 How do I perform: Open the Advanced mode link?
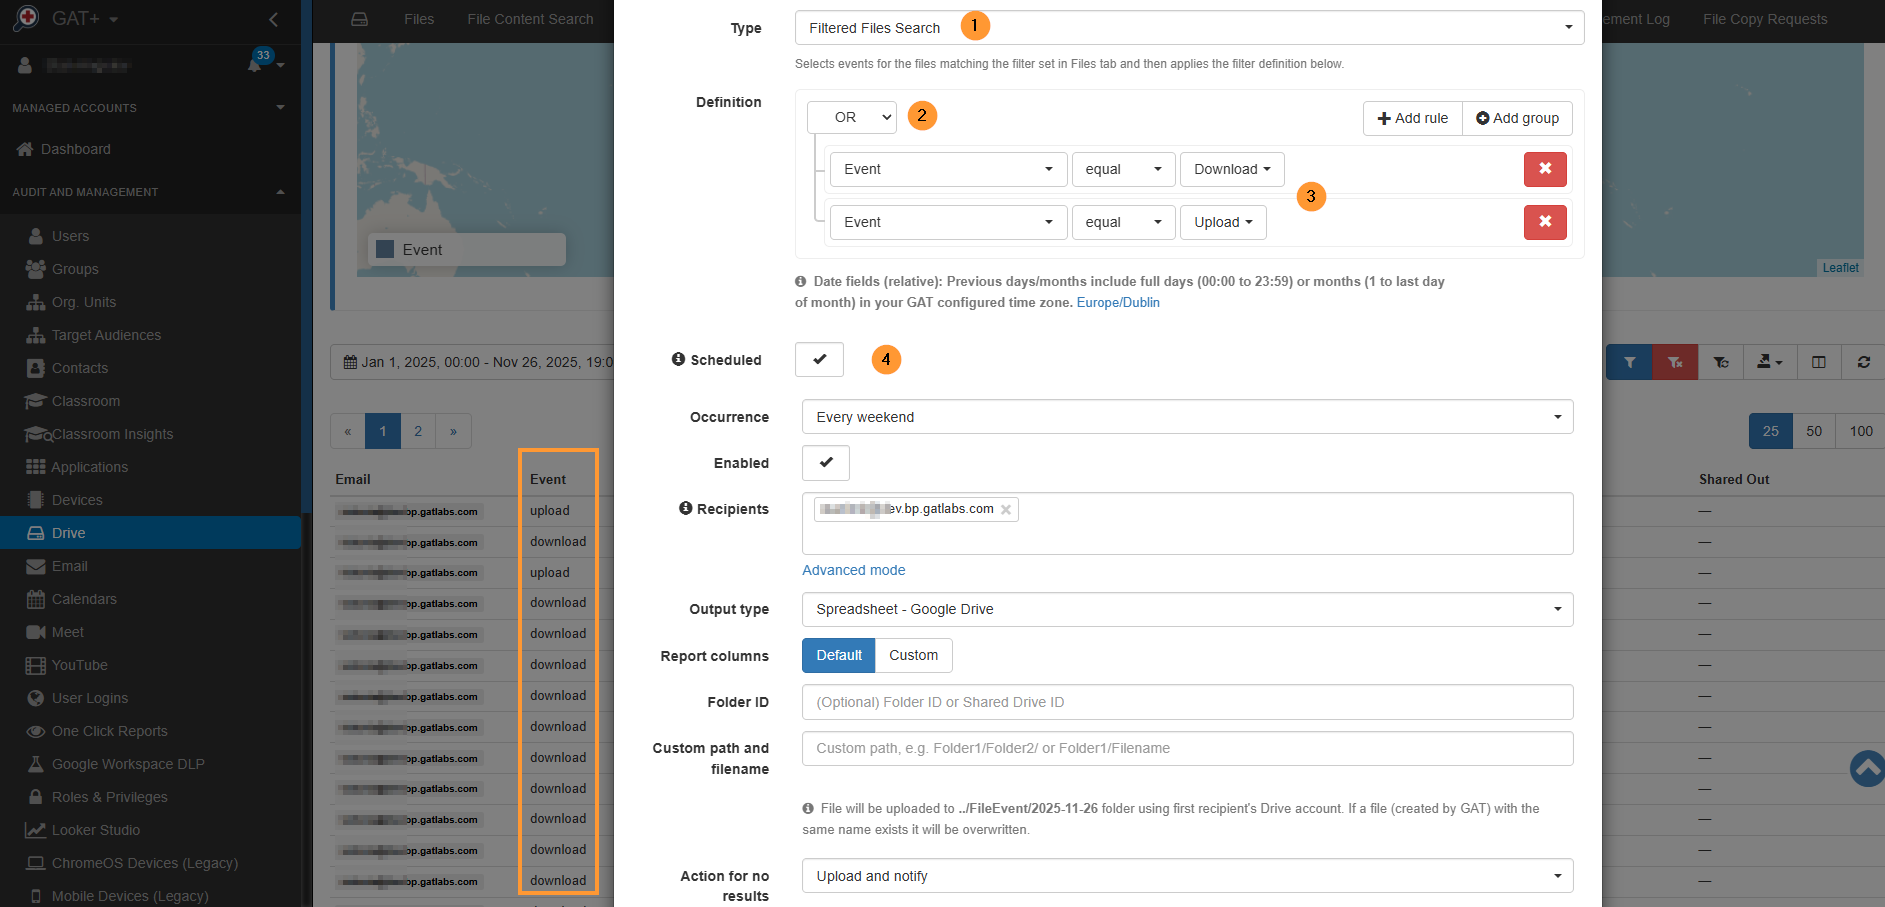tap(853, 570)
